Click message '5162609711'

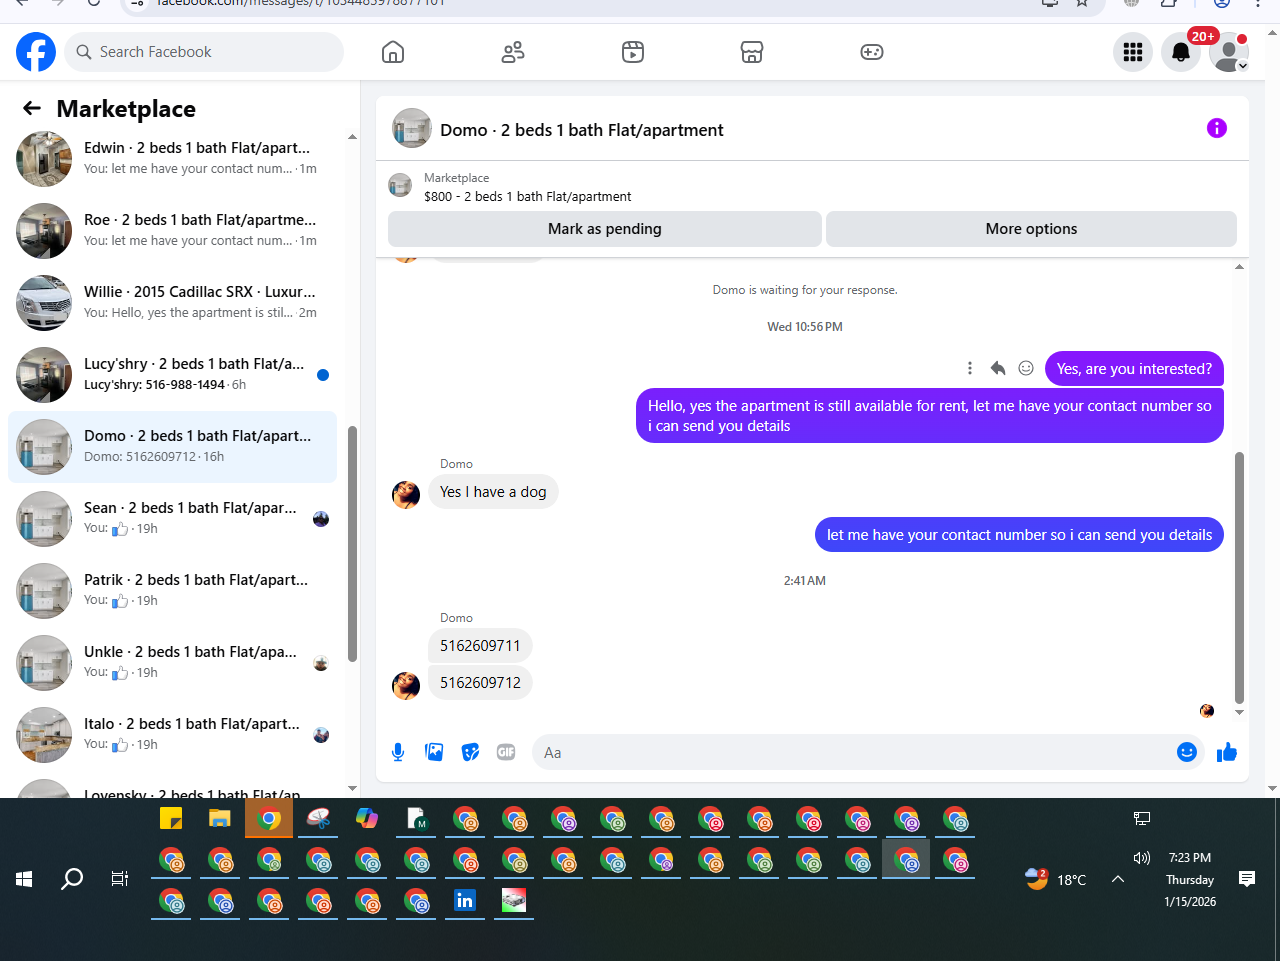pos(480,646)
